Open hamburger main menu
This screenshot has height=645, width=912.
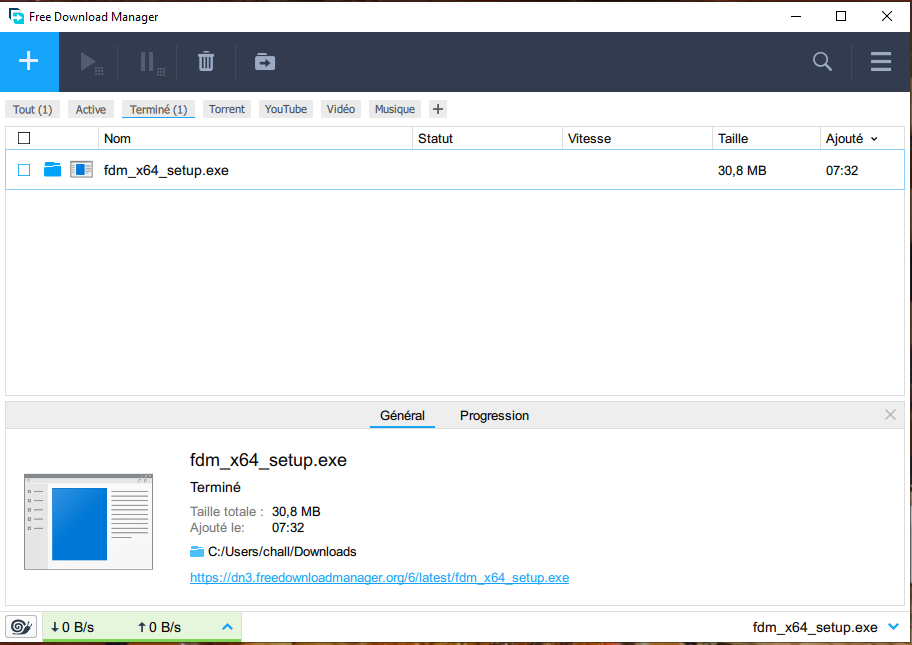point(881,61)
